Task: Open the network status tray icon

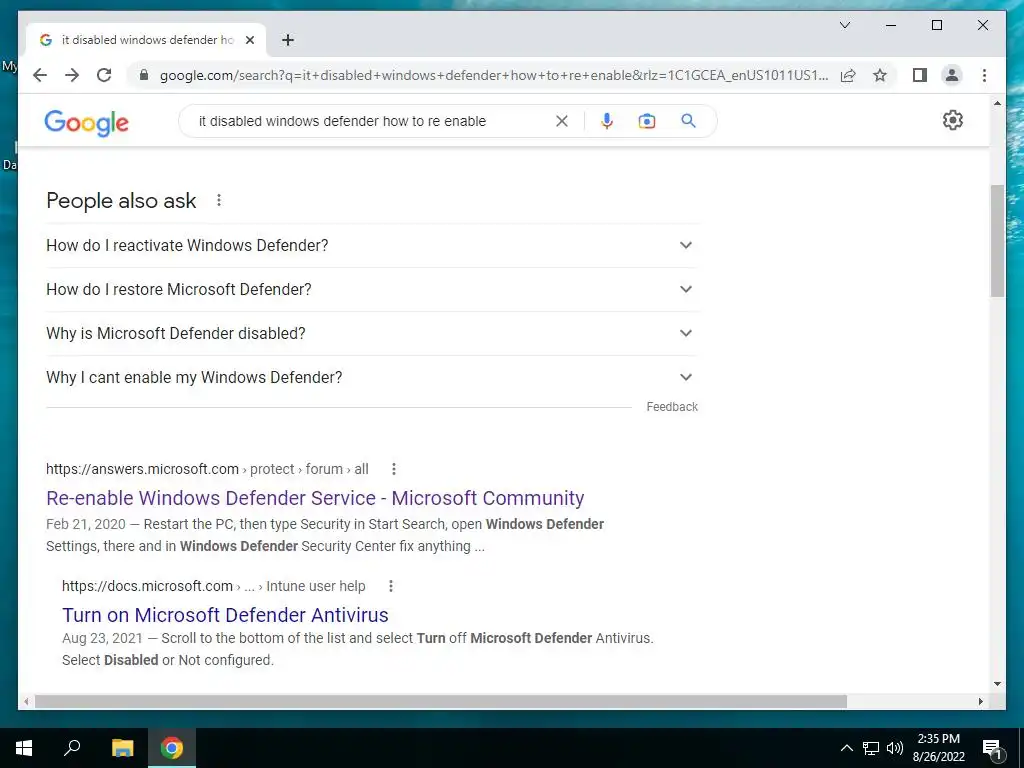Action: 871,748
